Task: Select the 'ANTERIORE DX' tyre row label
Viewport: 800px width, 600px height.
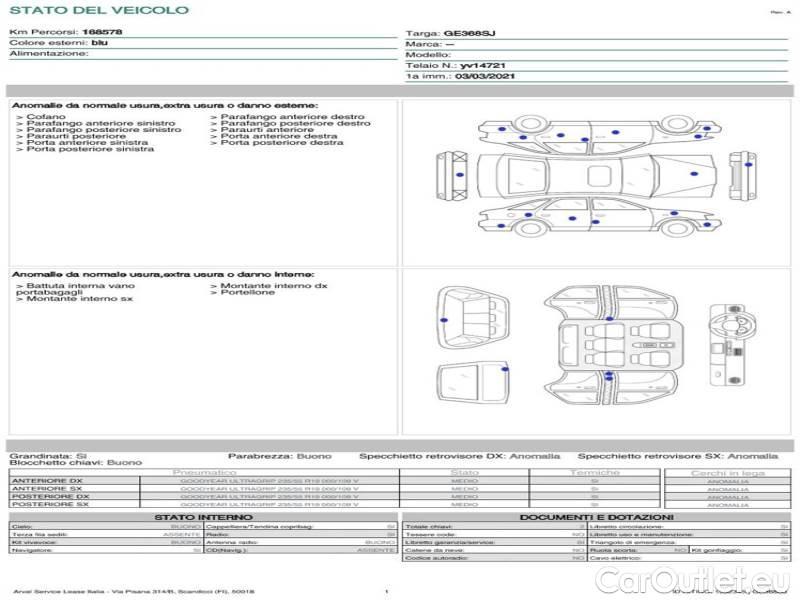Action: (47, 481)
